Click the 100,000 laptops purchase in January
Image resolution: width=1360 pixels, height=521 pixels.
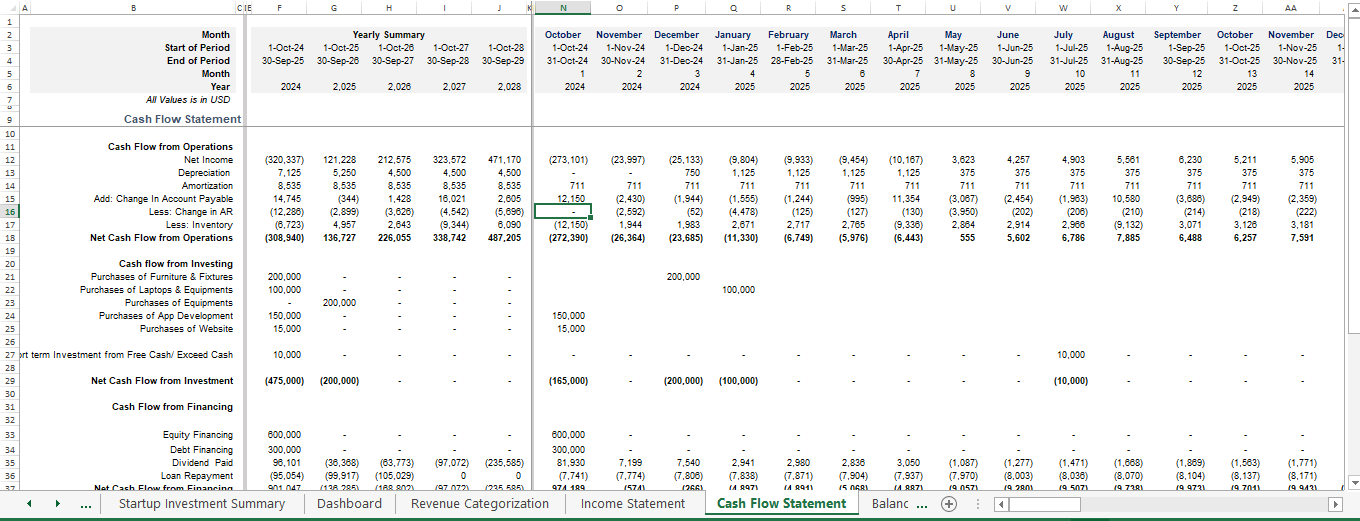[x=738, y=290]
